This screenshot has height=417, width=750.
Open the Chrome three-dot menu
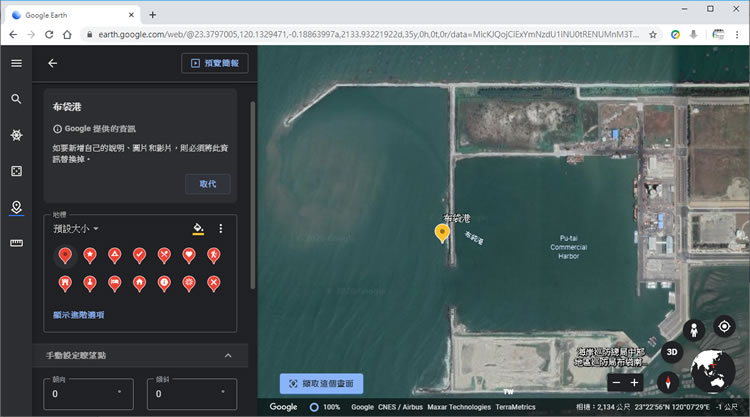(x=737, y=34)
